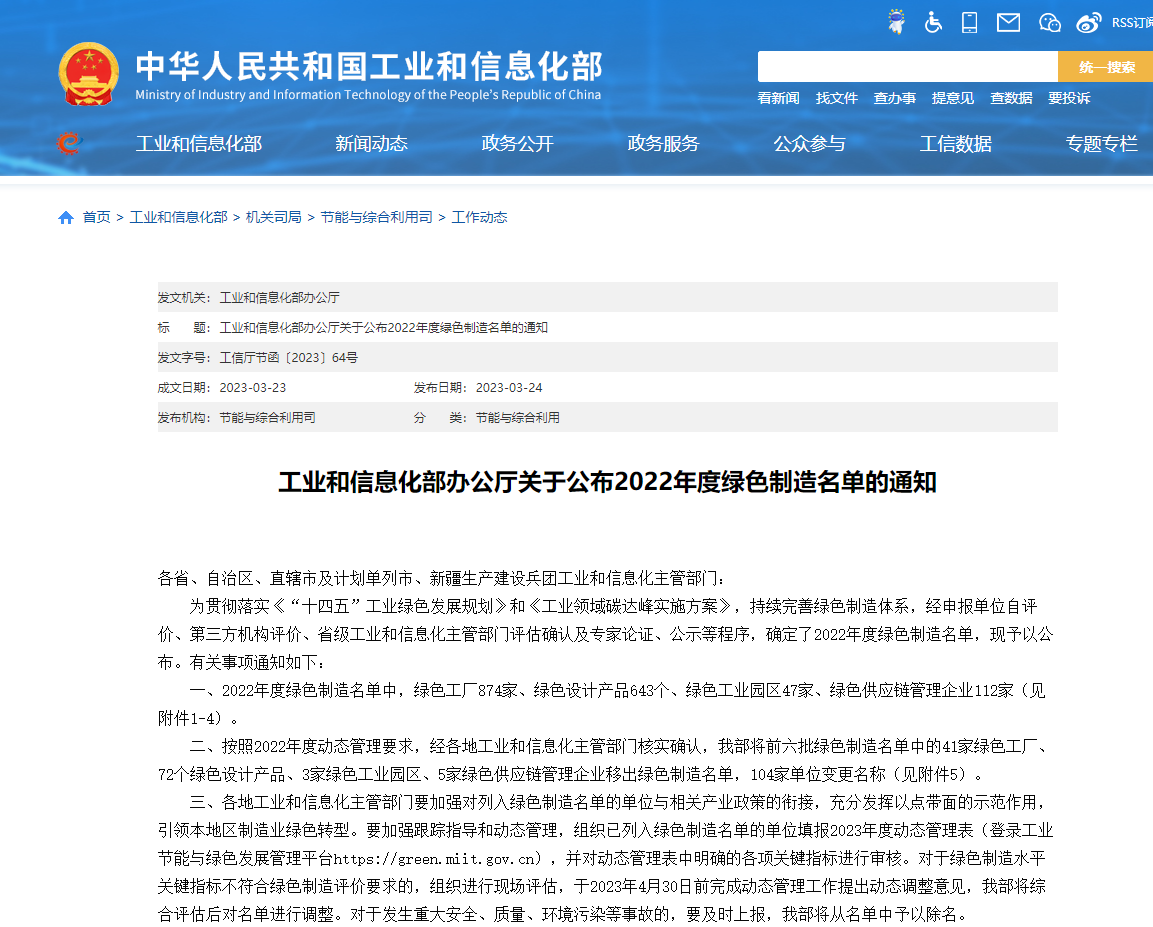1153x927 pixels.
Task: Click the mobile version phone icon
Action: 968,21
